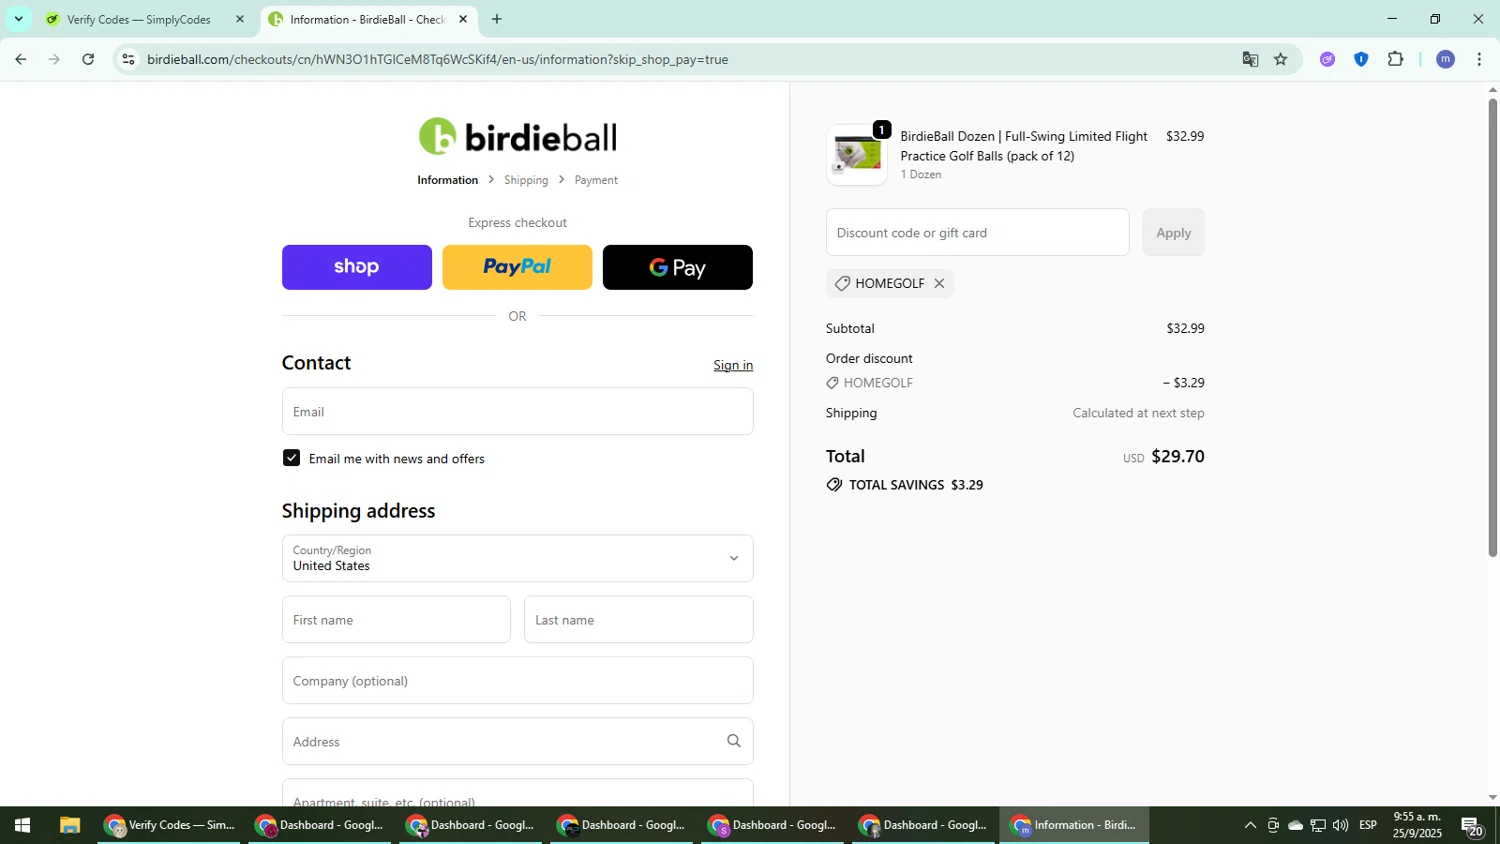
Task: Open the volume control in system tray
Action: pyautogui.click(x=1340, y=825)
